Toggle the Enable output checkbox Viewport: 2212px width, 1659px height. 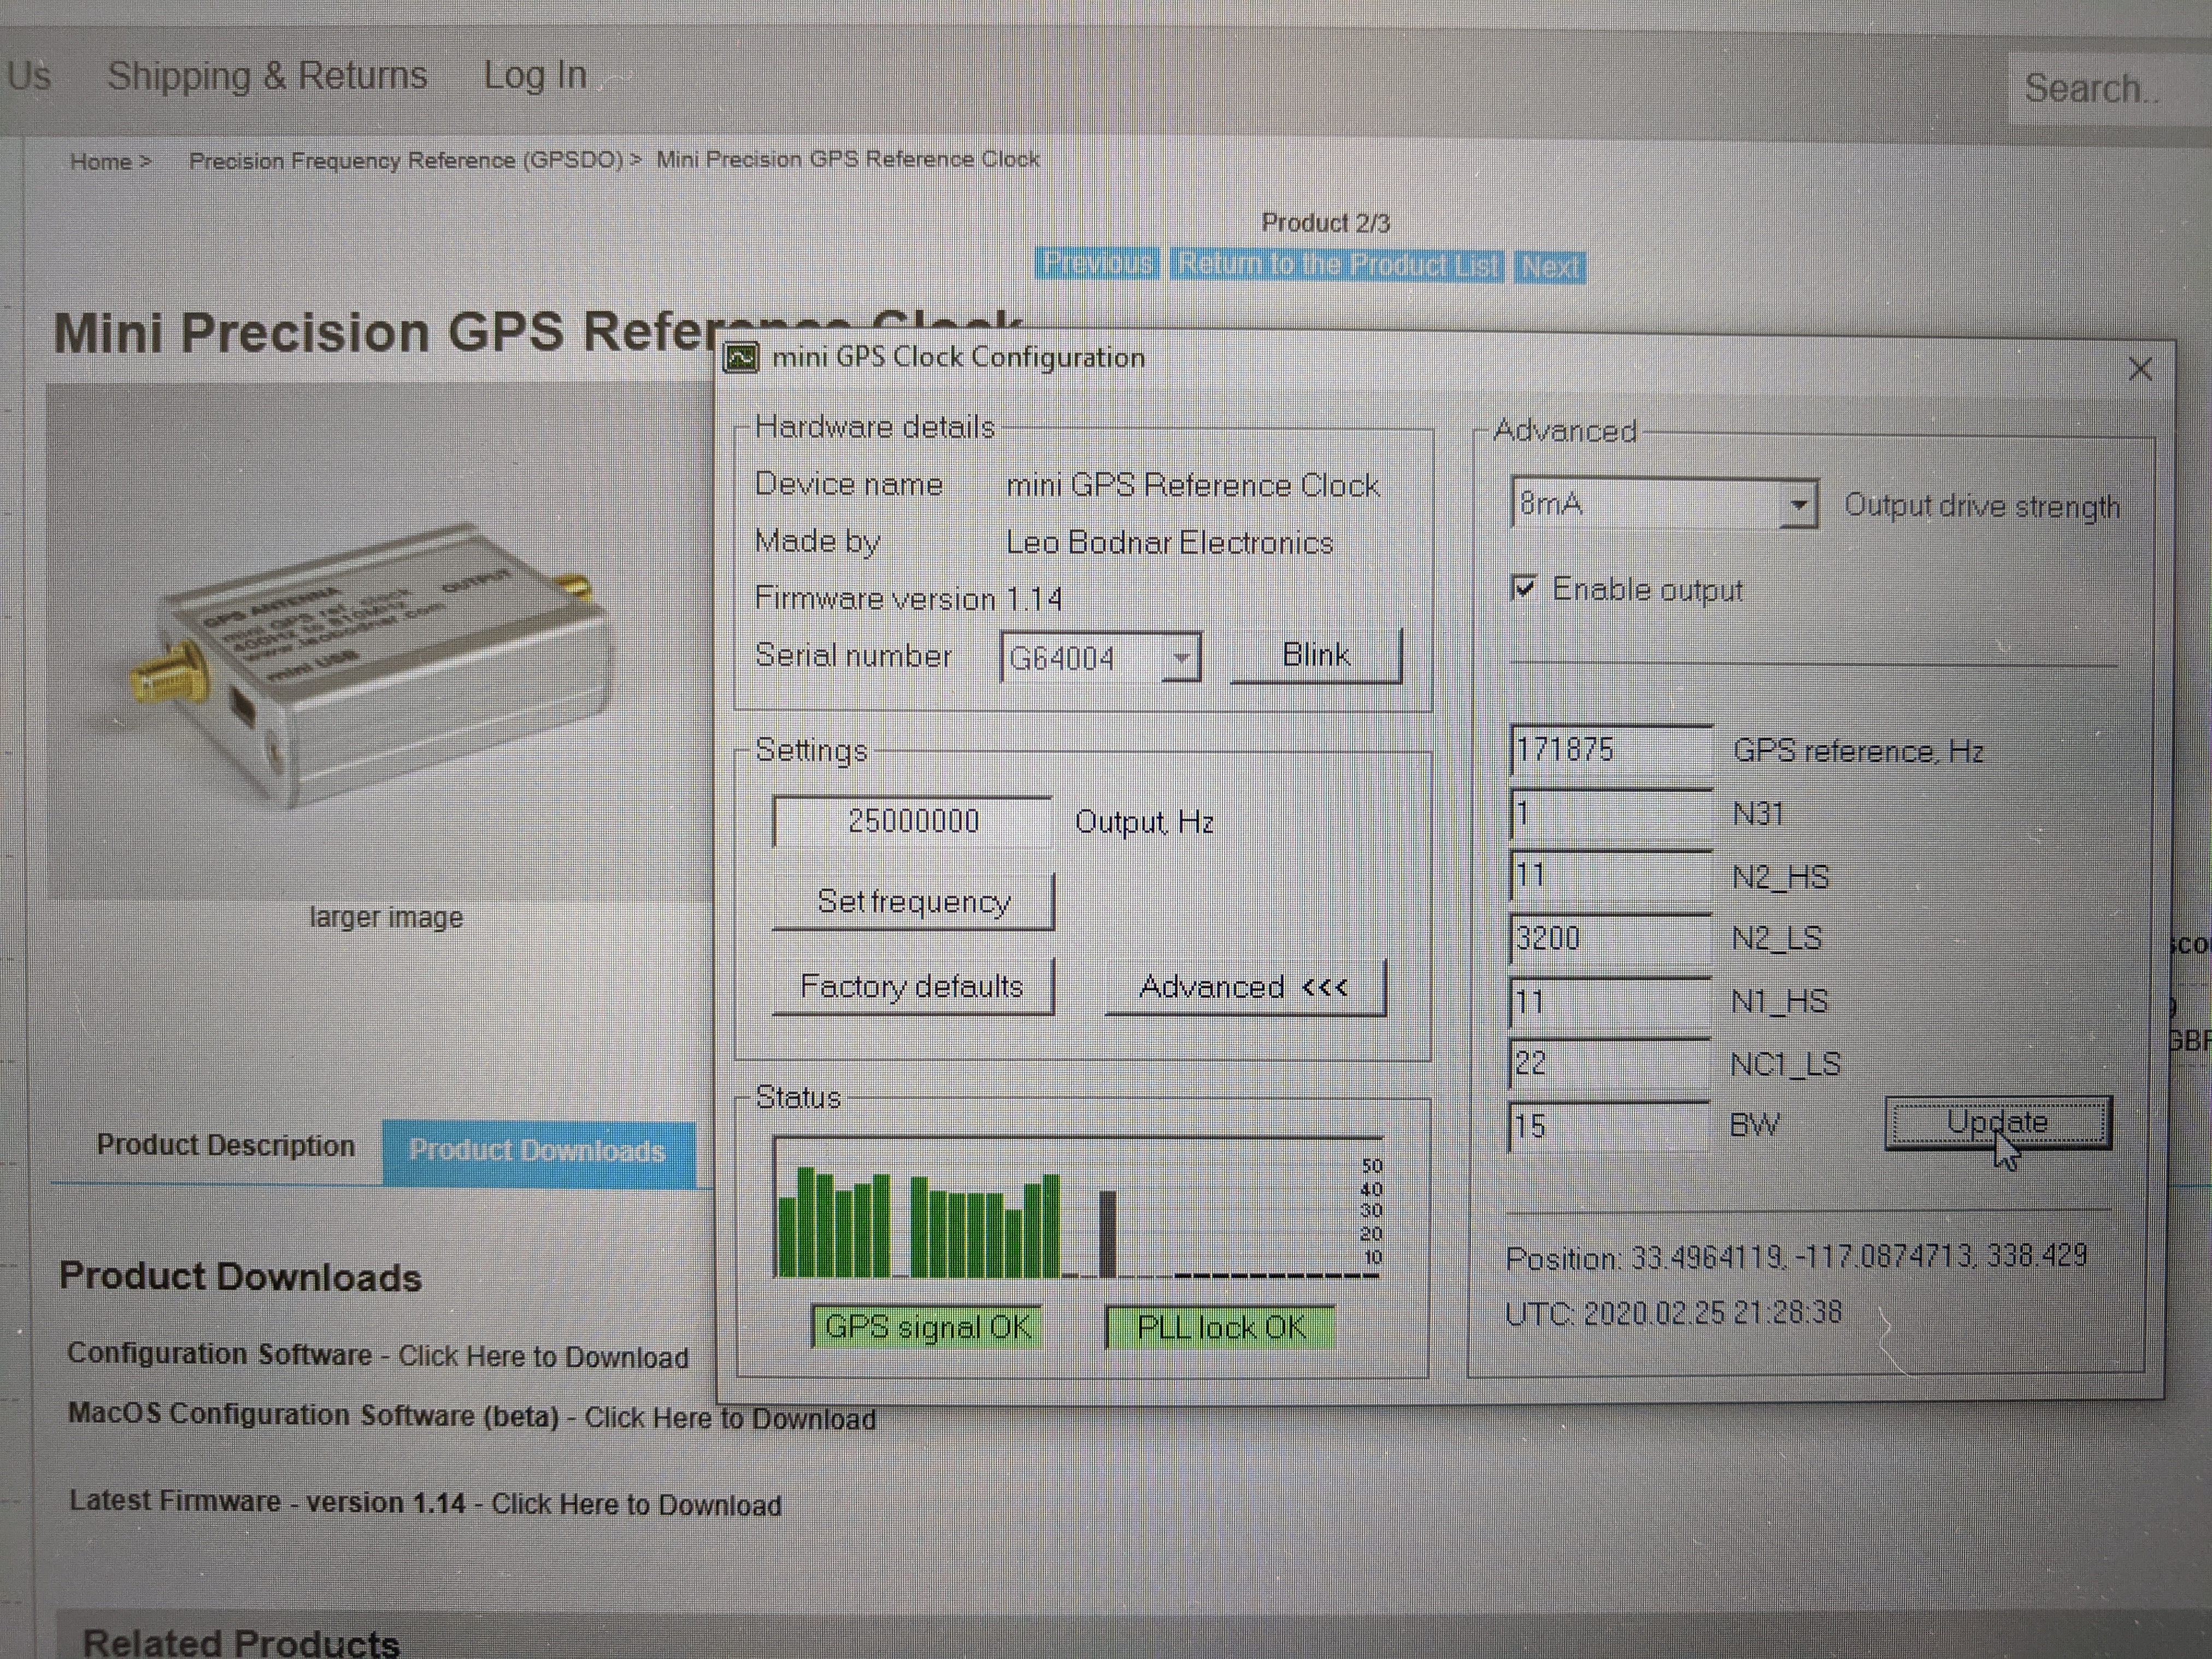pyautogui.click(x=1523, y=588)
